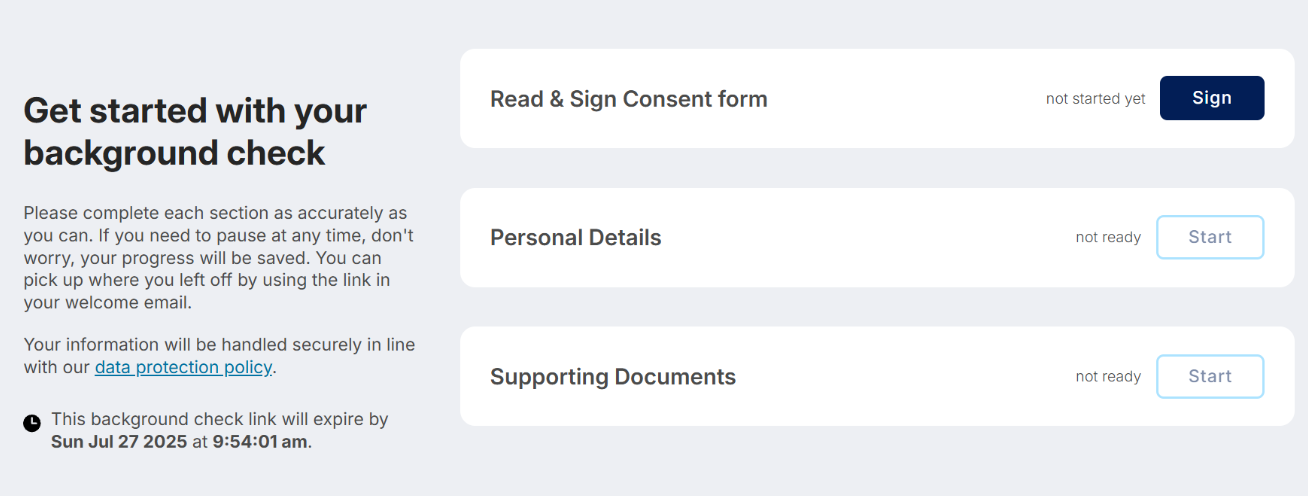
Task: Select the Supporting Documents section title
Action: point(612,377)
